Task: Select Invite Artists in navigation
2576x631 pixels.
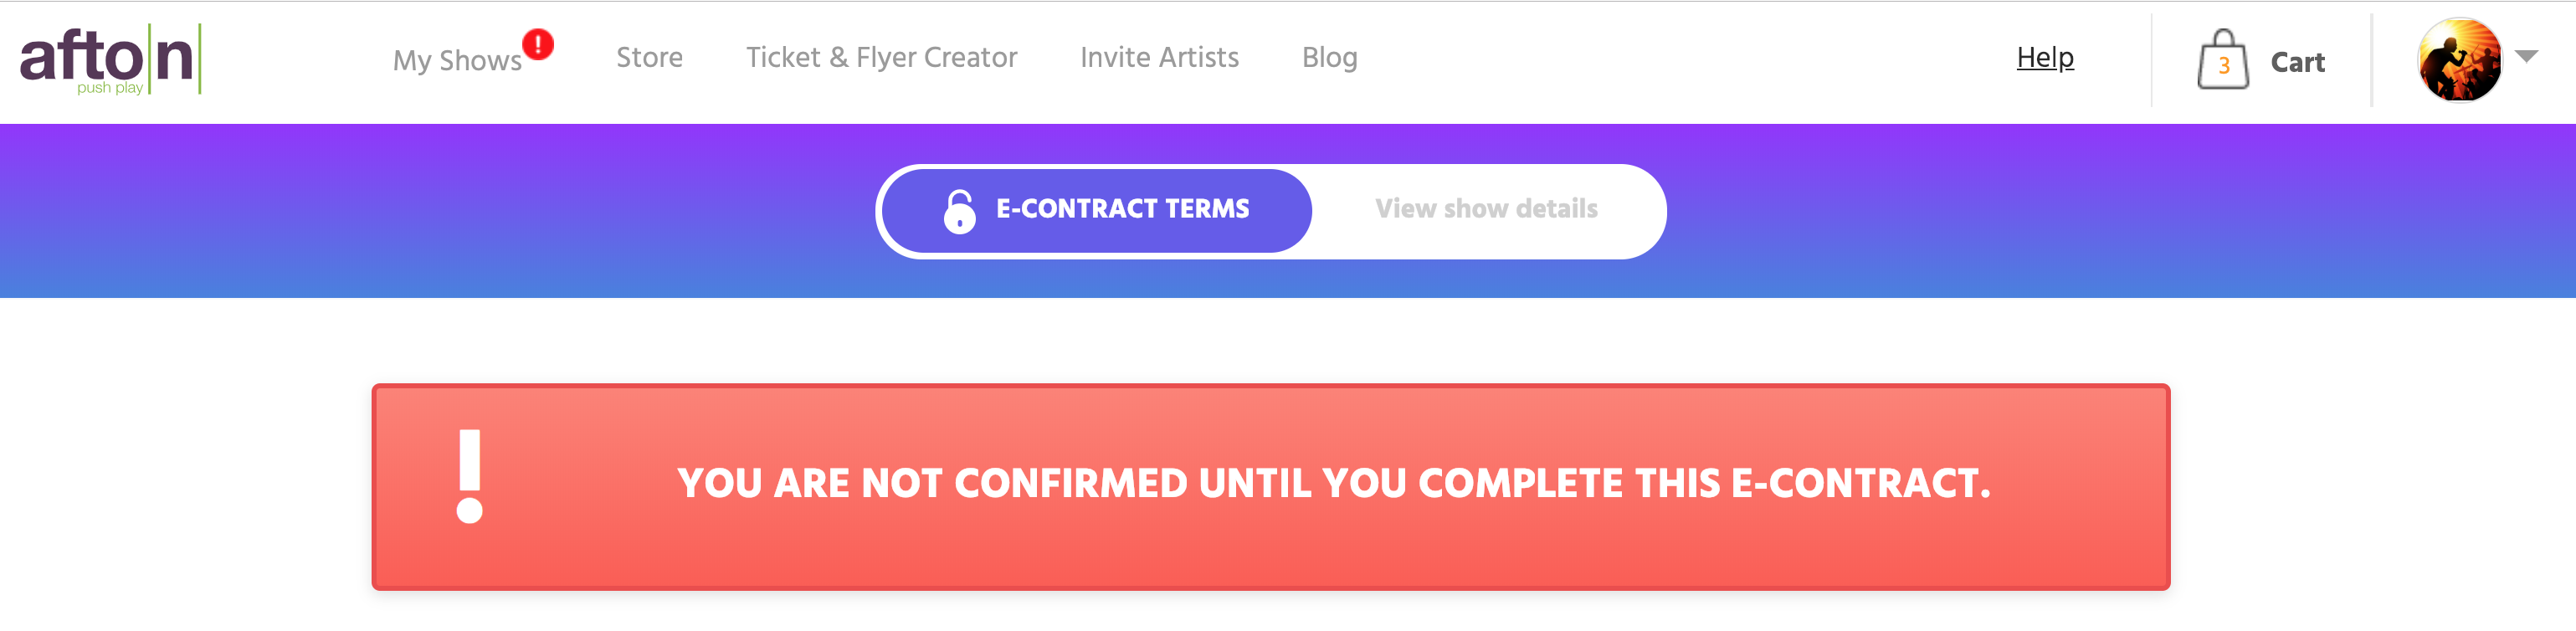Action: click(x=1159, y=58)
